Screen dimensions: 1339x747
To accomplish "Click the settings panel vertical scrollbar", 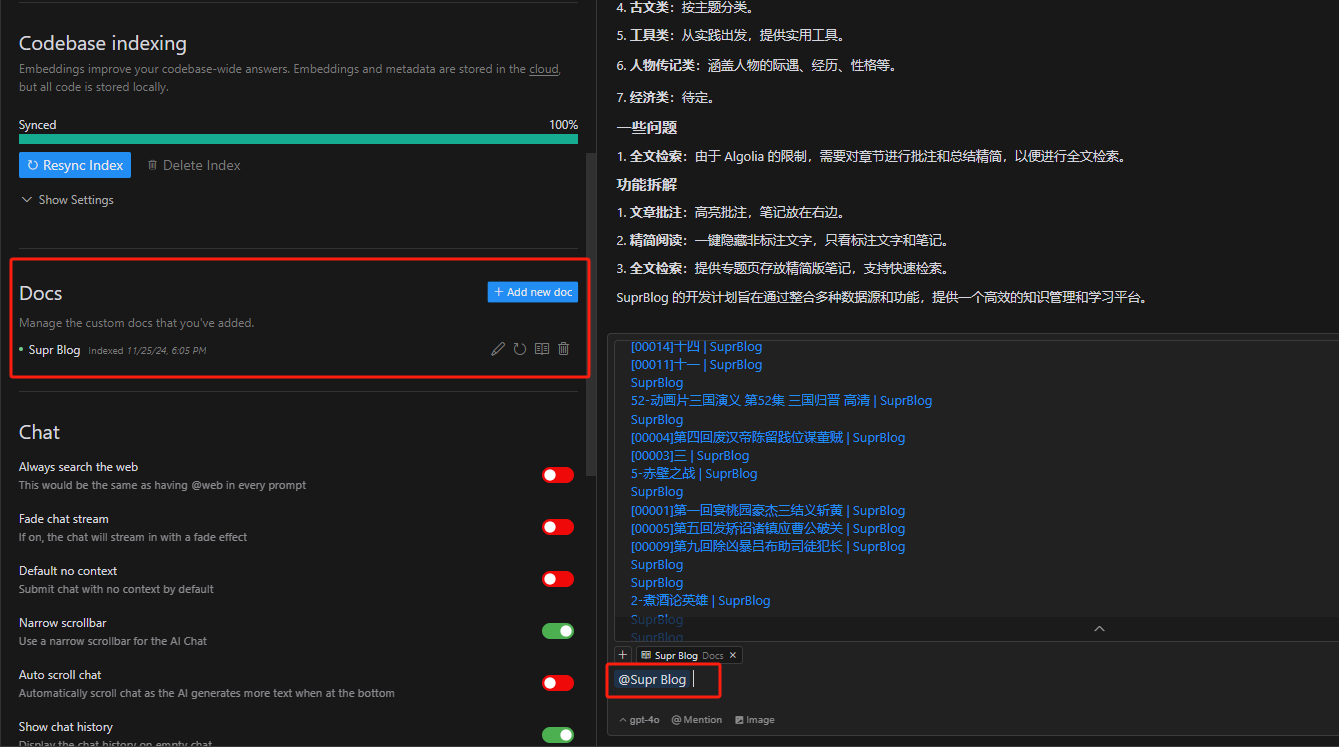I will 592,315.
